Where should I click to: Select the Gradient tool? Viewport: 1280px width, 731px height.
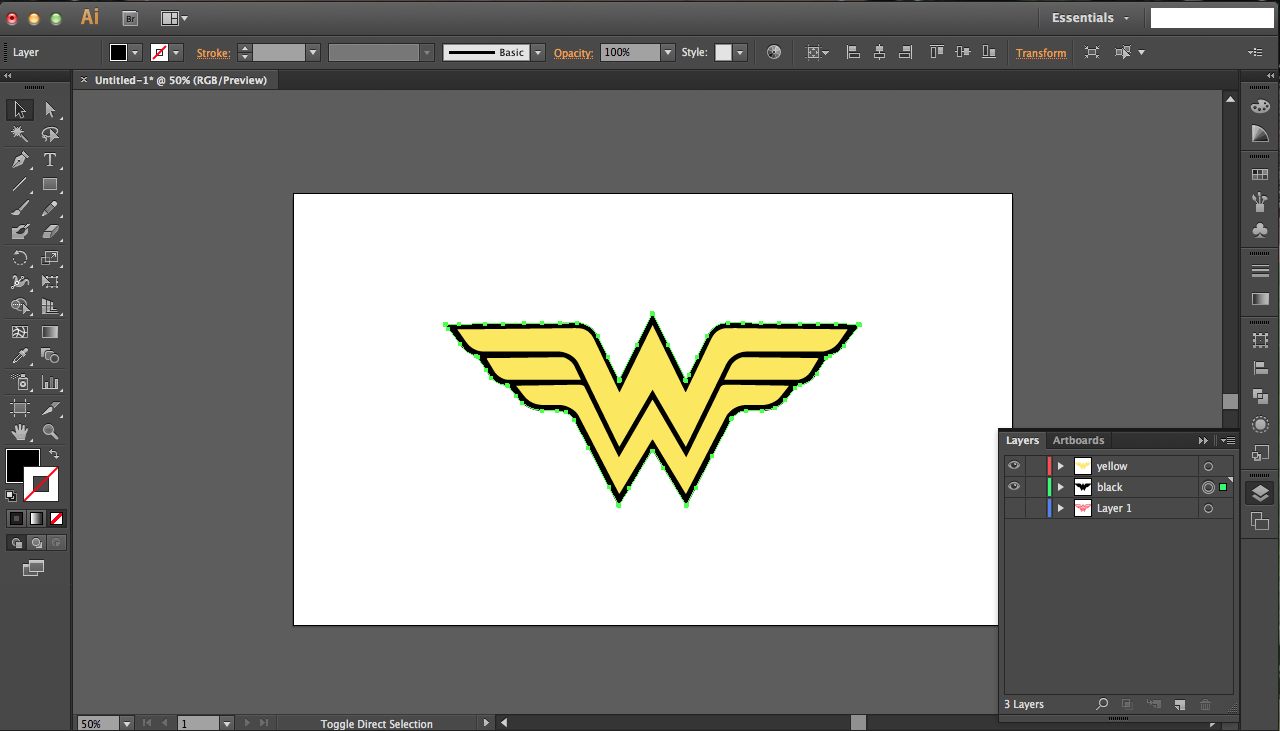50,332
